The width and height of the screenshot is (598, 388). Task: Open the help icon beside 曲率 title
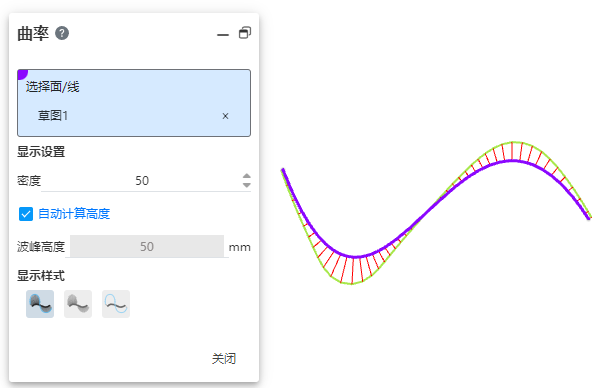pos(62,33)
